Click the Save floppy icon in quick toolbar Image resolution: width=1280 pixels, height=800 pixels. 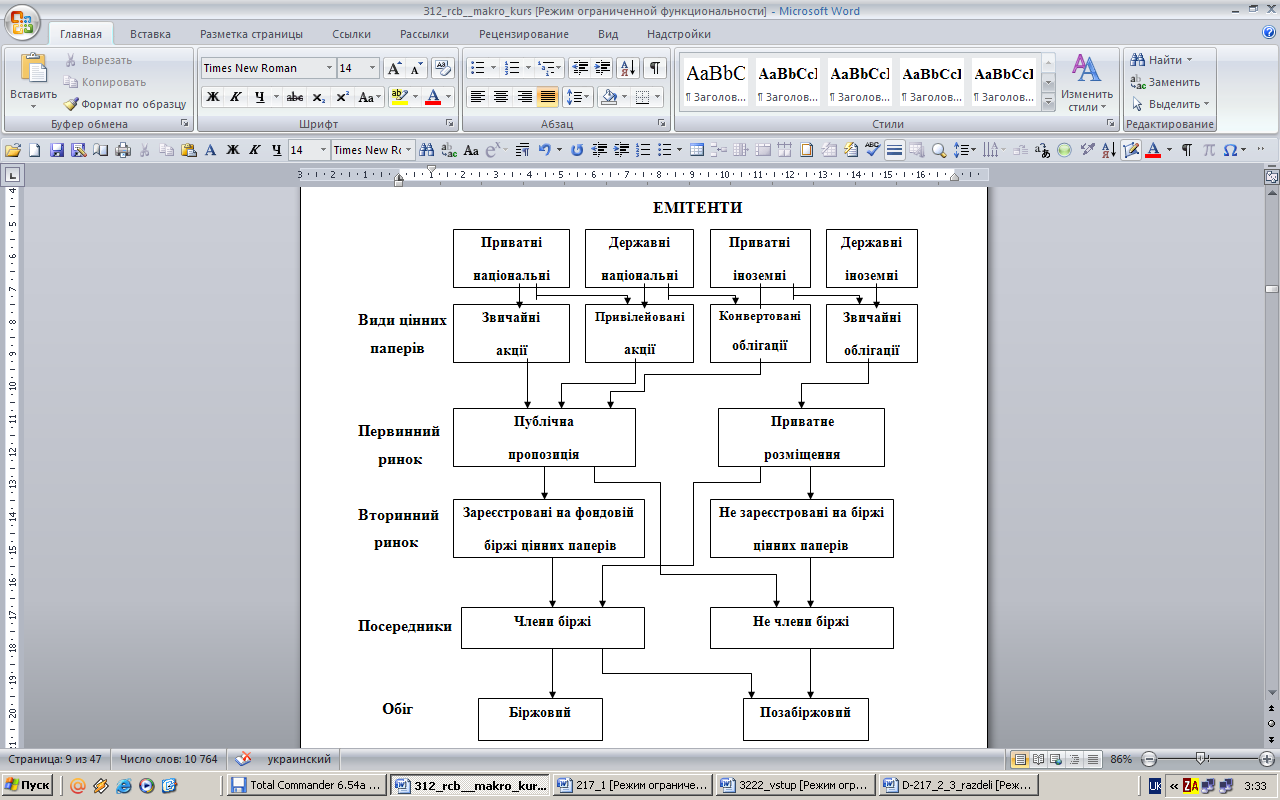57,150
